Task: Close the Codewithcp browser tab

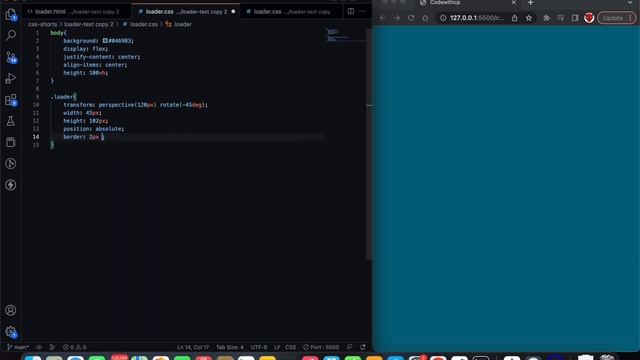Action: pyautogui.click(x=513, y=2)
